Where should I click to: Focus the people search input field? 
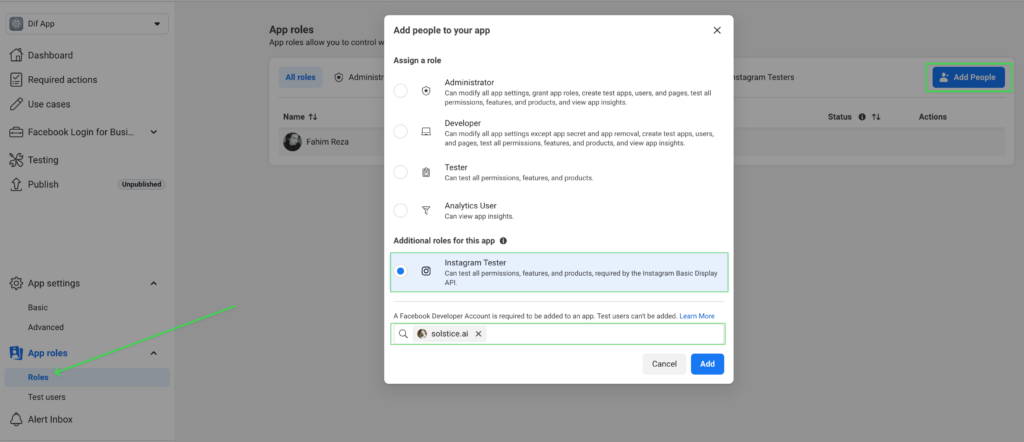pos(558,334)
